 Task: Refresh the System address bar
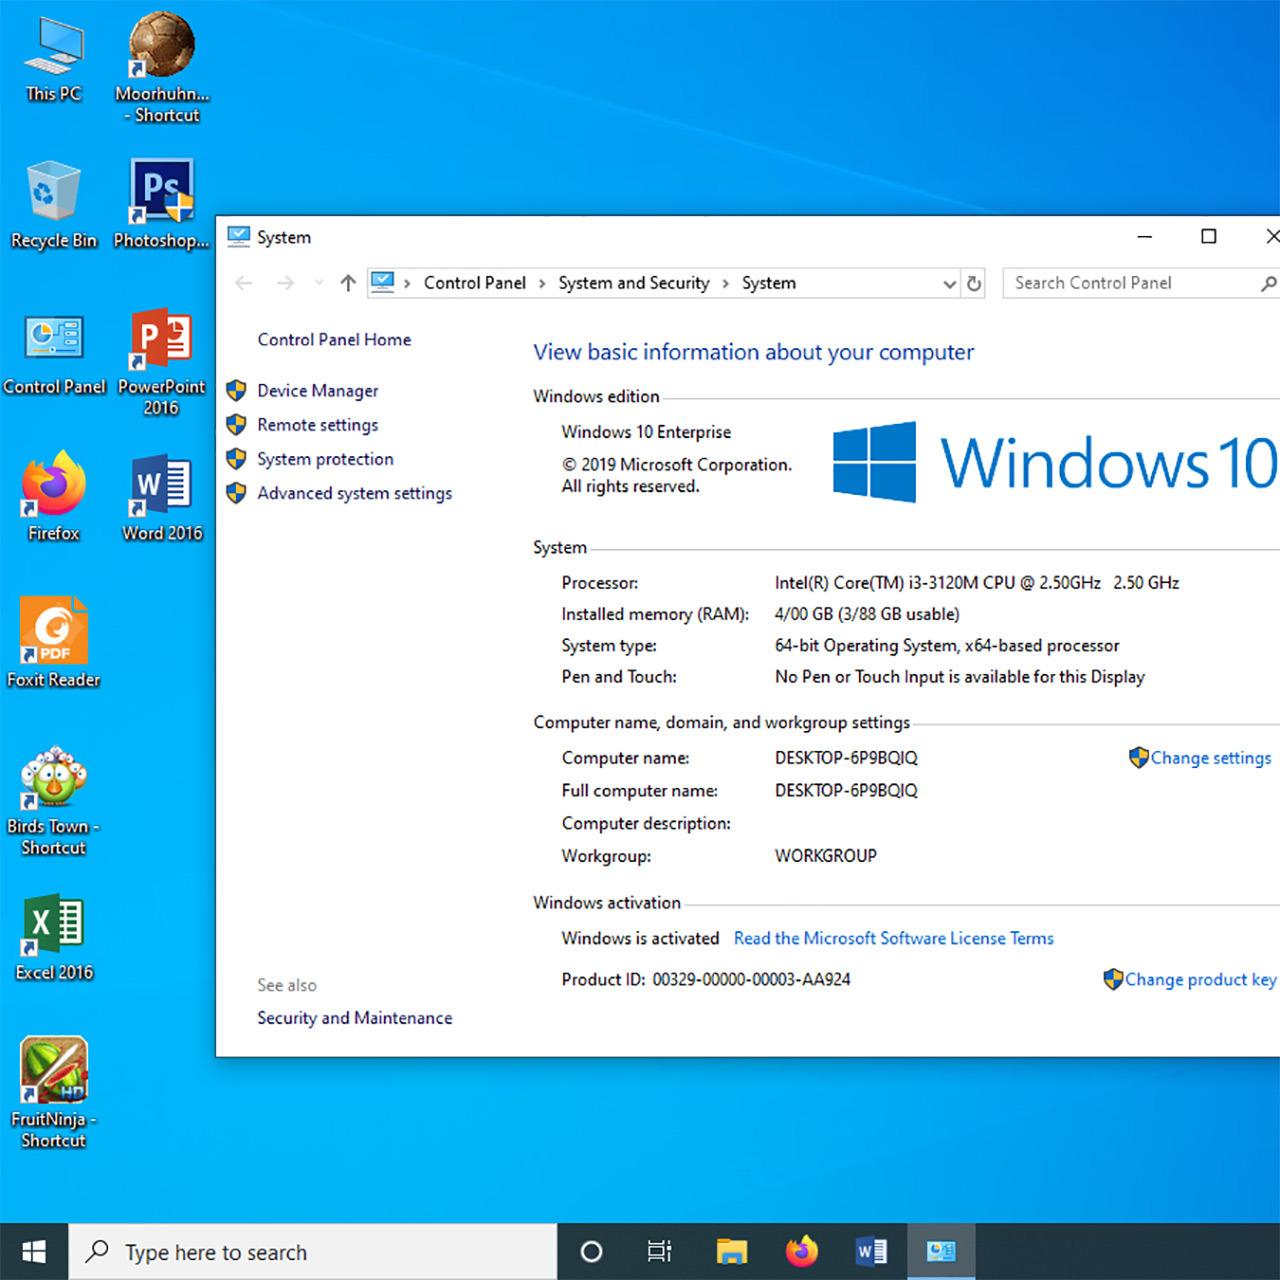click(x=974, y=284)
